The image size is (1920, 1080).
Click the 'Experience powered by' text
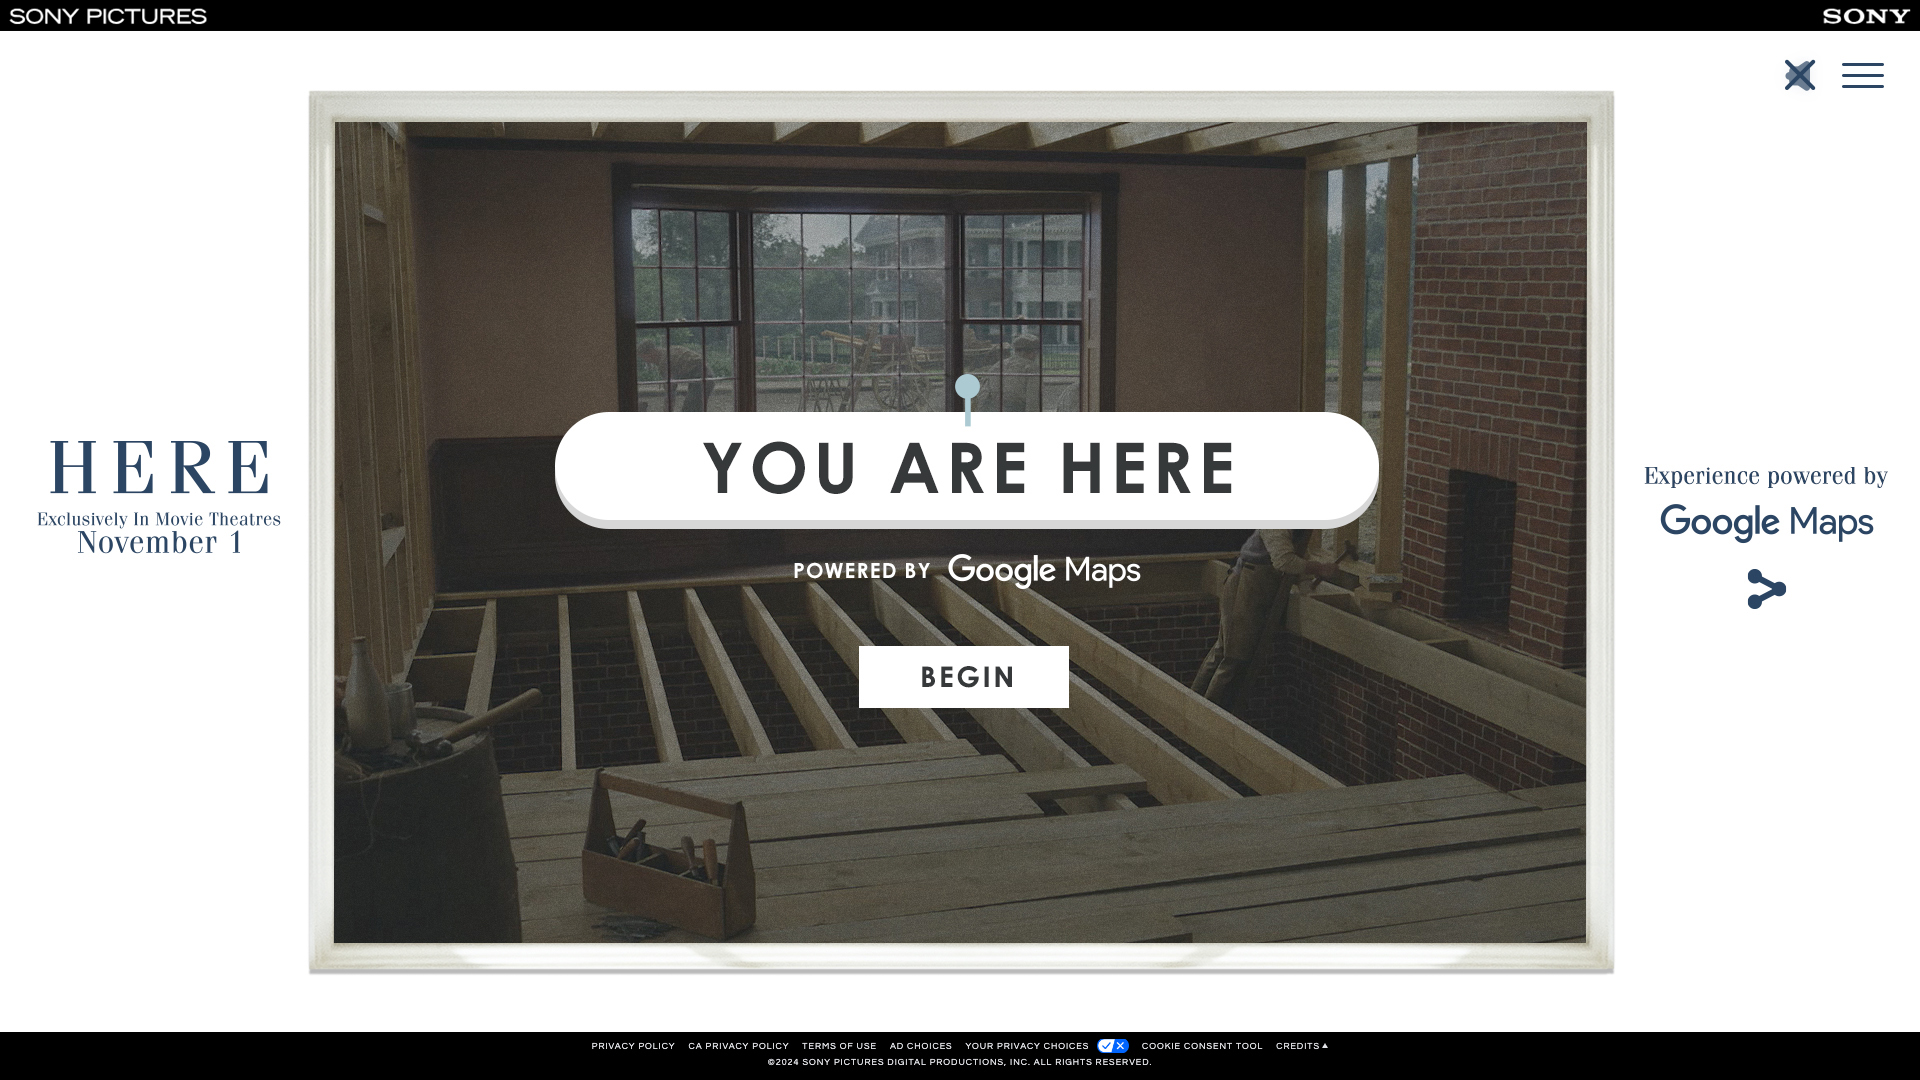click(1766, 476)
